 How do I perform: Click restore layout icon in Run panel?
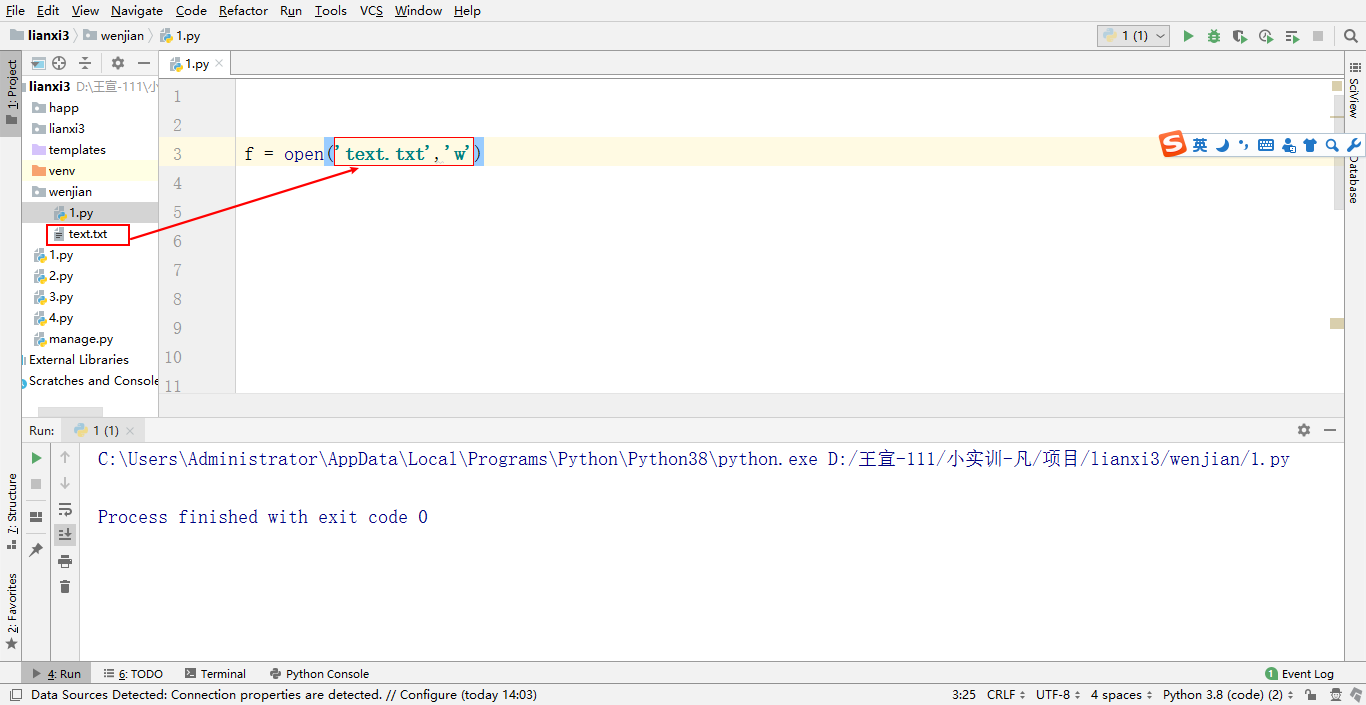point(36,517)
